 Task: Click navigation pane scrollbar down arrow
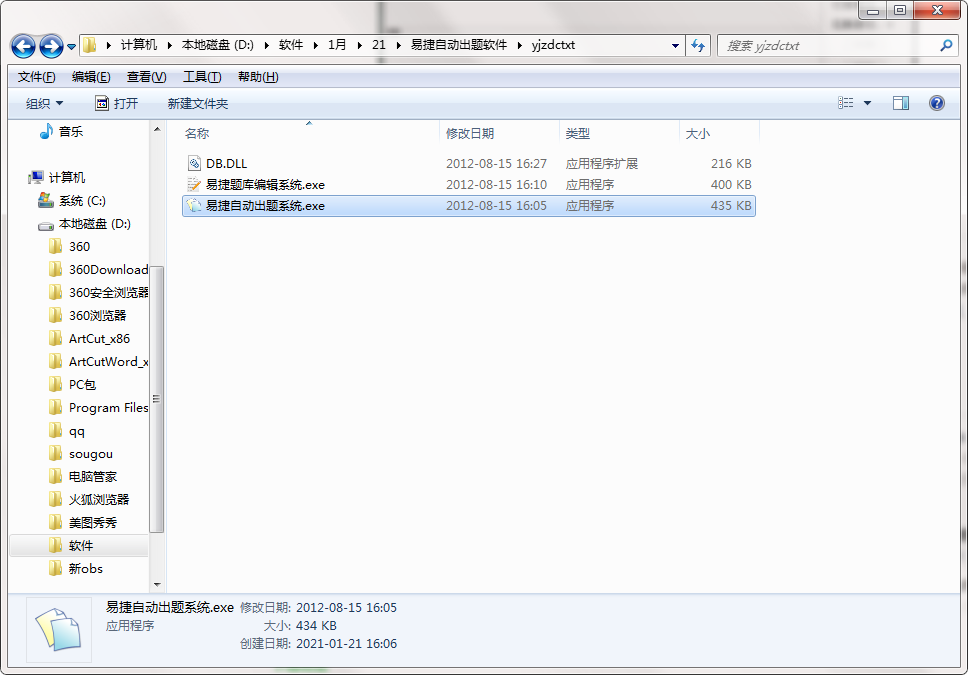[157, 584]
